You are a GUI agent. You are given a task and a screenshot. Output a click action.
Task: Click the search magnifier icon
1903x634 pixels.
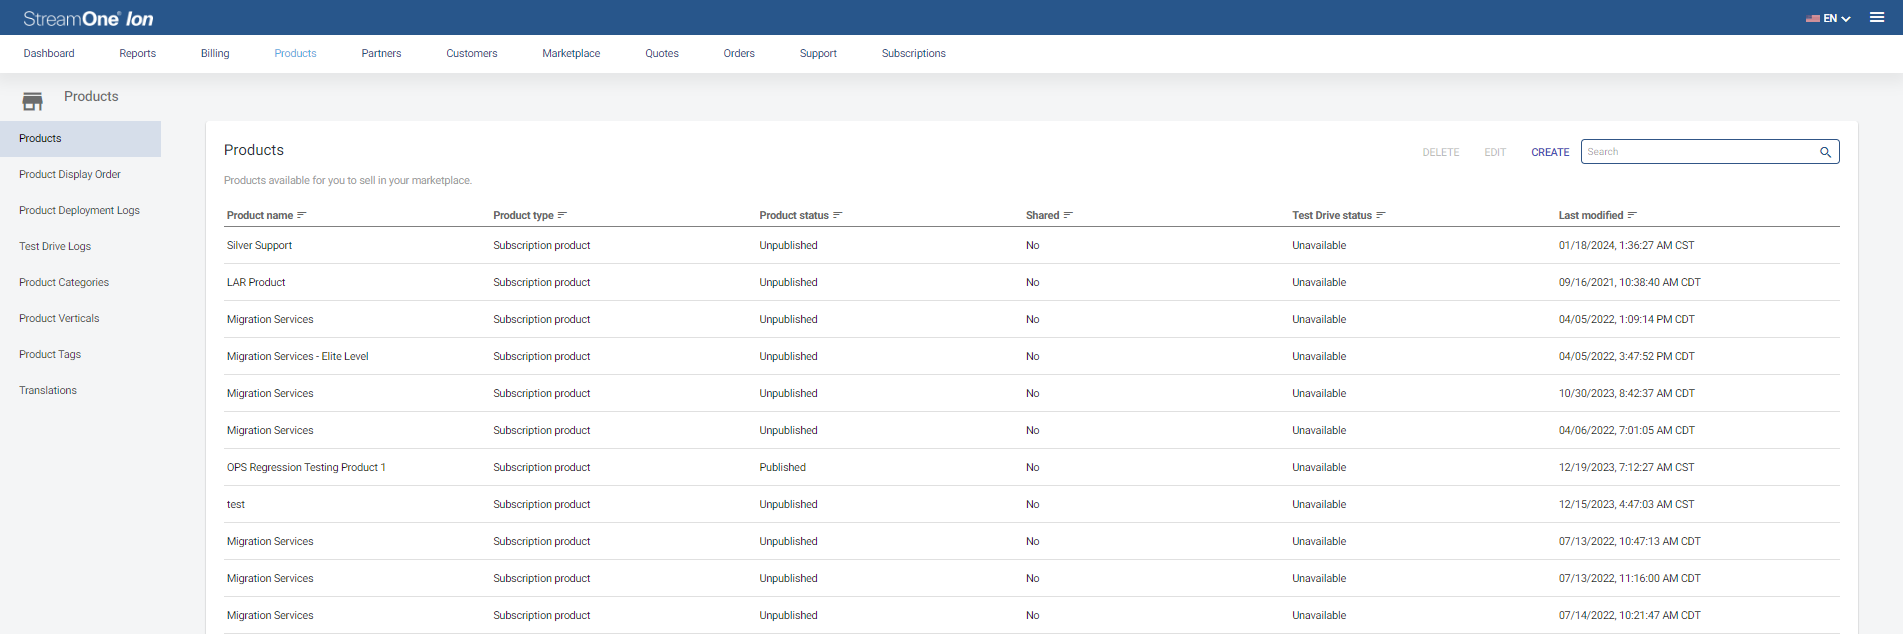[1825, 152]
